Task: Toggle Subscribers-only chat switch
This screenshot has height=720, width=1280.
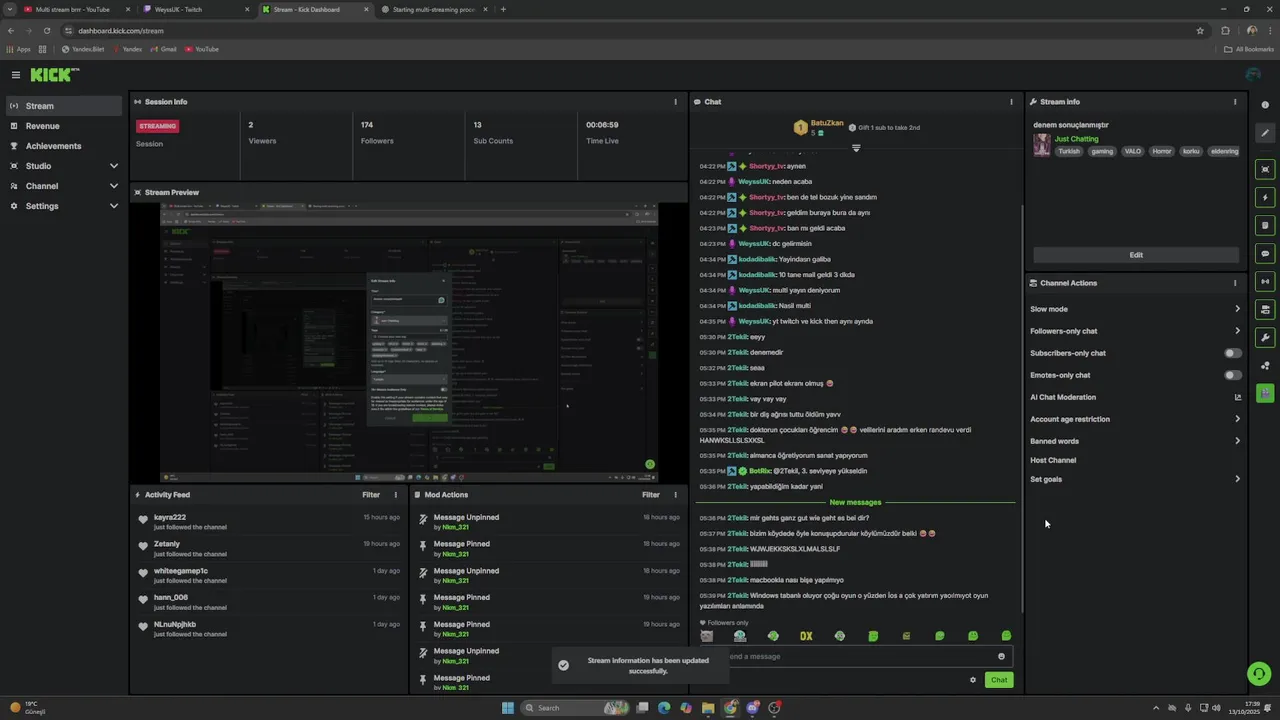Action: [1233, 353]
